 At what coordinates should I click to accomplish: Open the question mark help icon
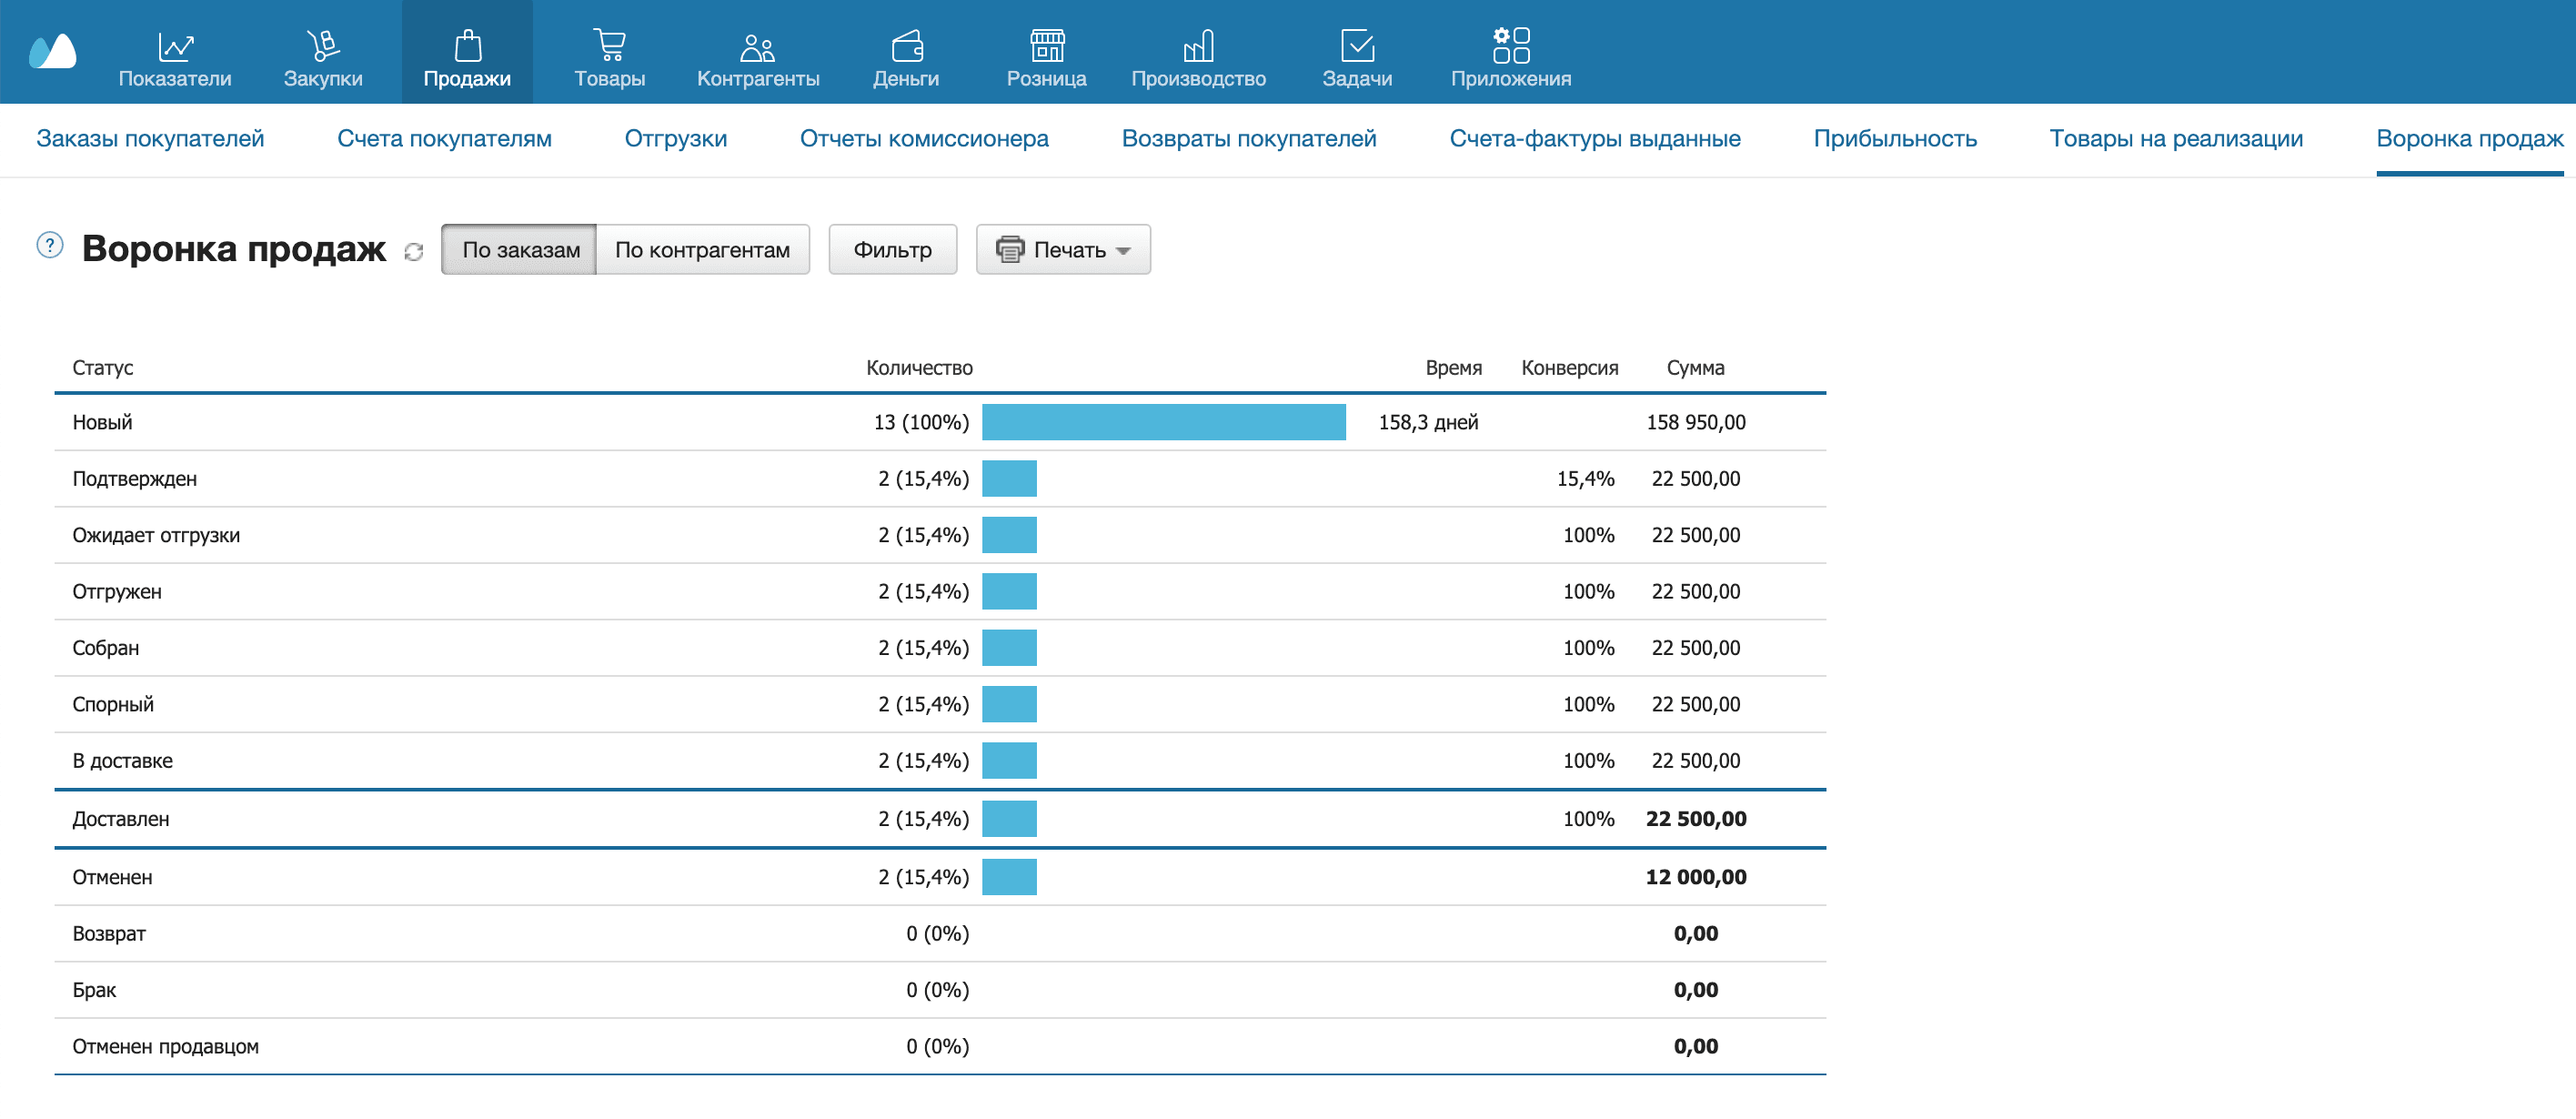click(50, 245)
